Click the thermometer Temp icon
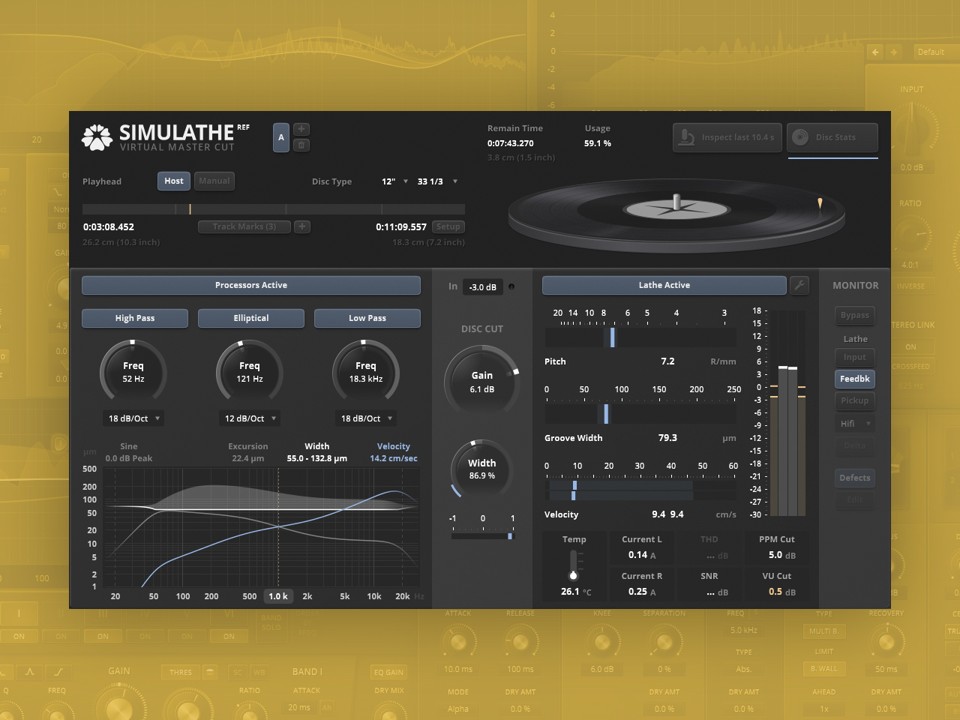This screenshot has height=720, width=960. pos(573,564)
